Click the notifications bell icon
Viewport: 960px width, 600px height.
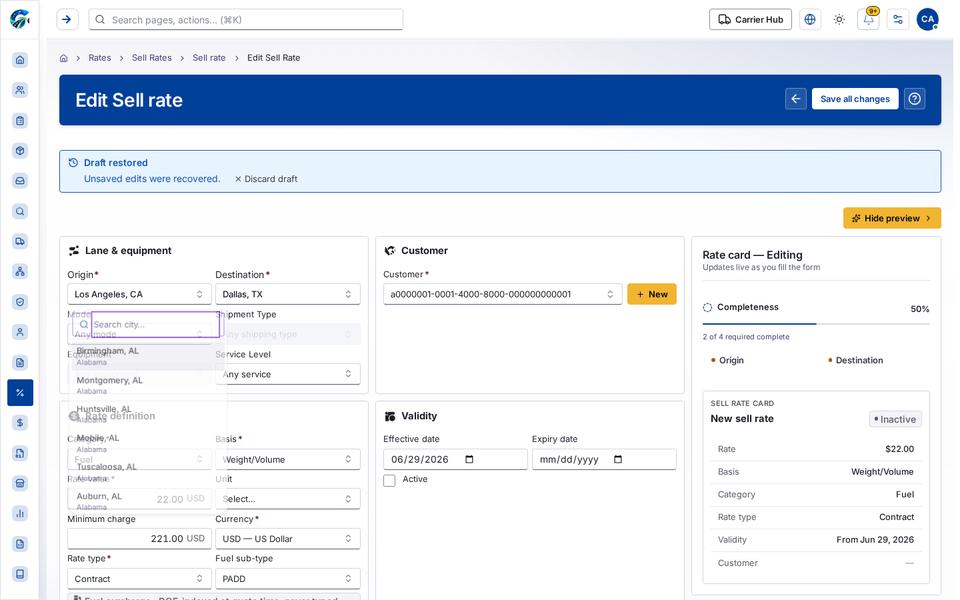point(868,20)
